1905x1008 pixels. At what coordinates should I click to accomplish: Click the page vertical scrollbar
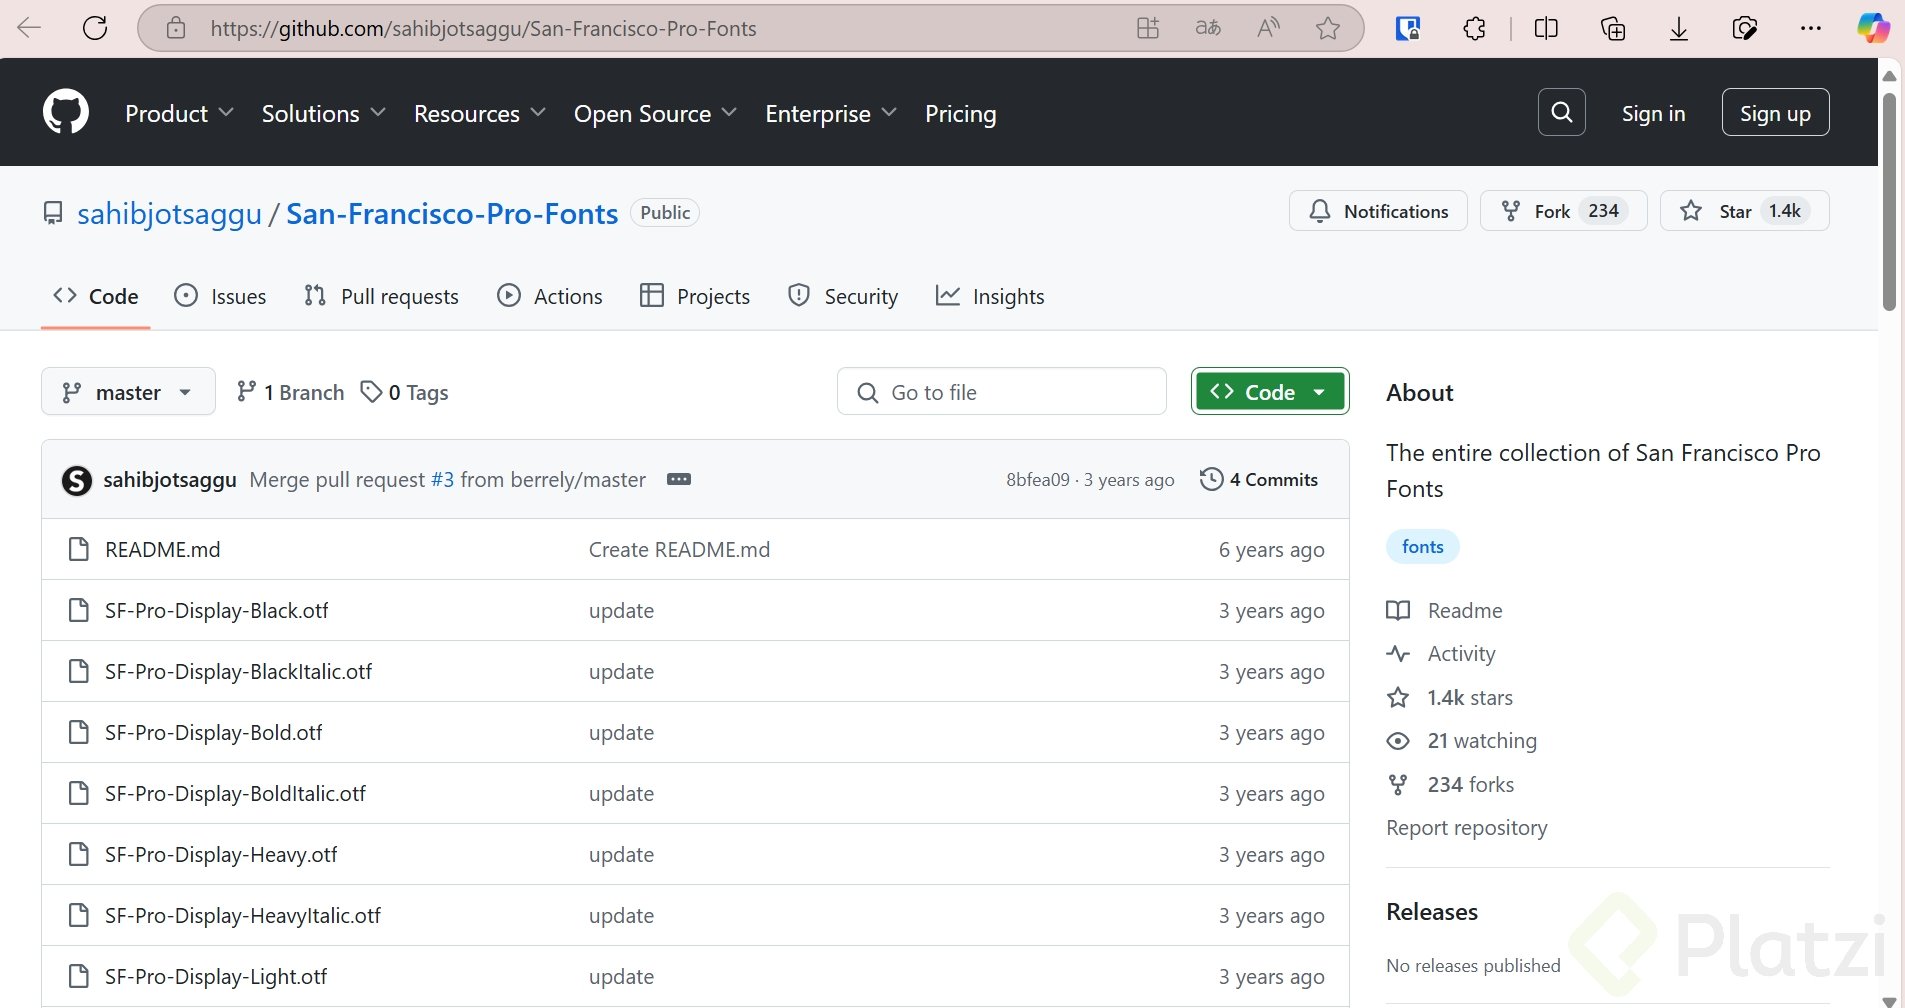pos(1889,200)
